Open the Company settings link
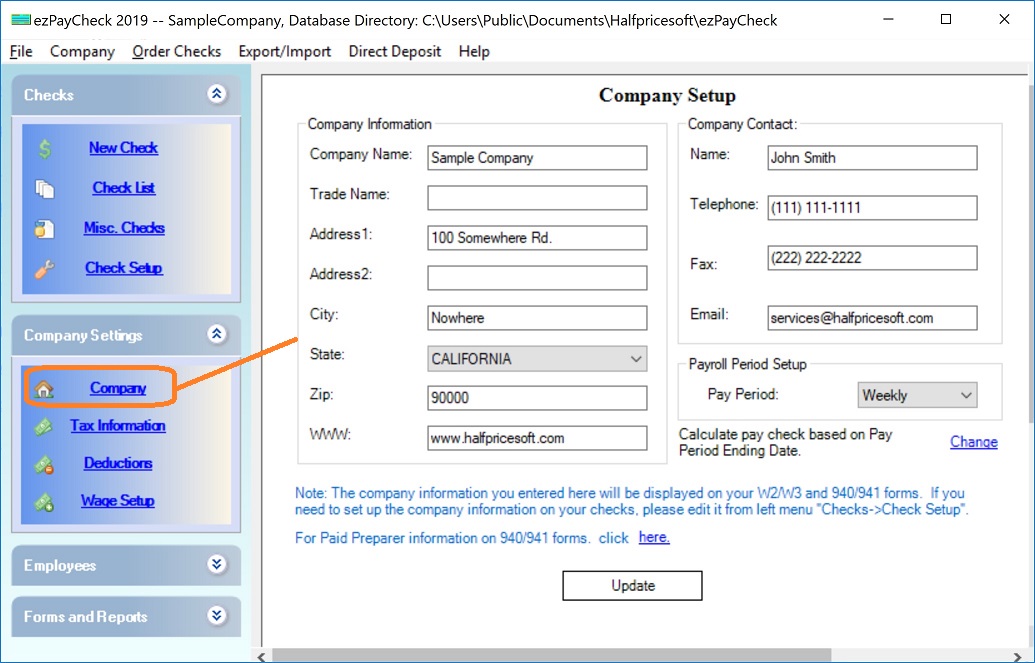 click(x=118, y=388)
